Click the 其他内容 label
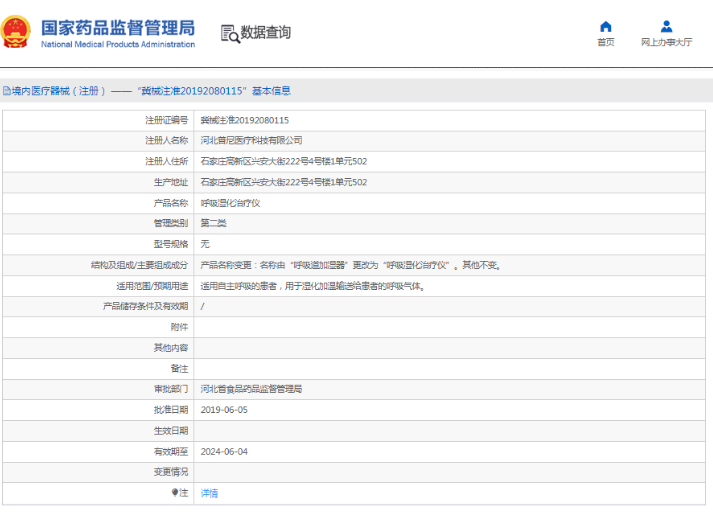 pyautogui.click(x=171, y=348)
